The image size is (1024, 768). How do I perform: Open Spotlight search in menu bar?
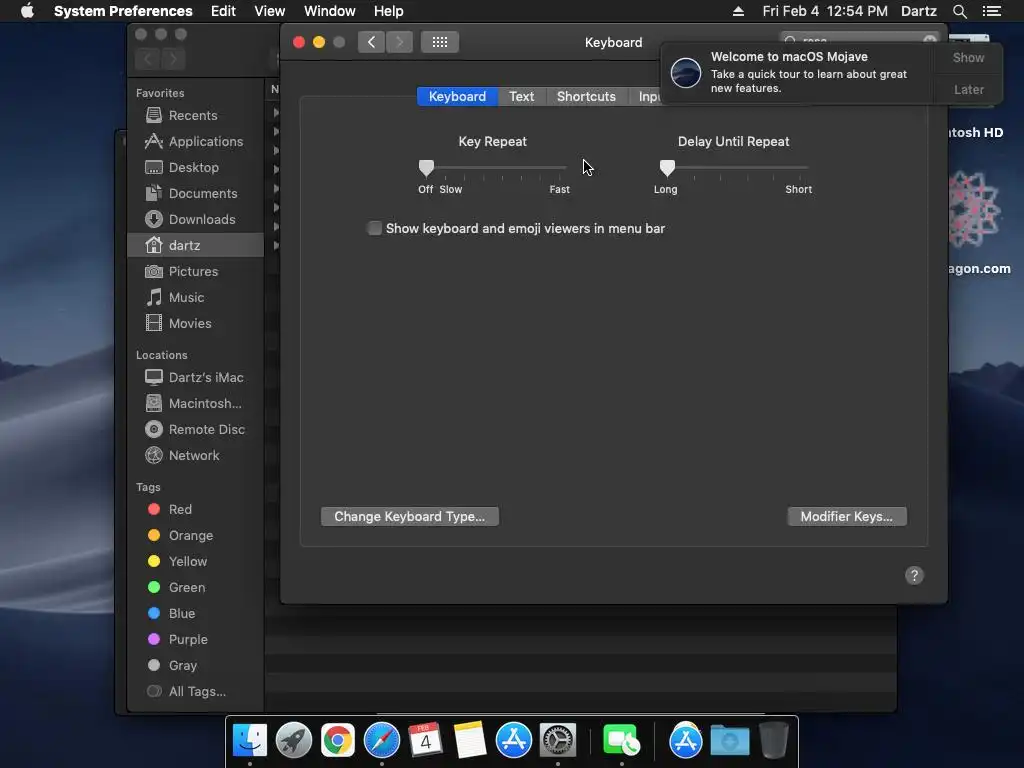click(959, 11)
